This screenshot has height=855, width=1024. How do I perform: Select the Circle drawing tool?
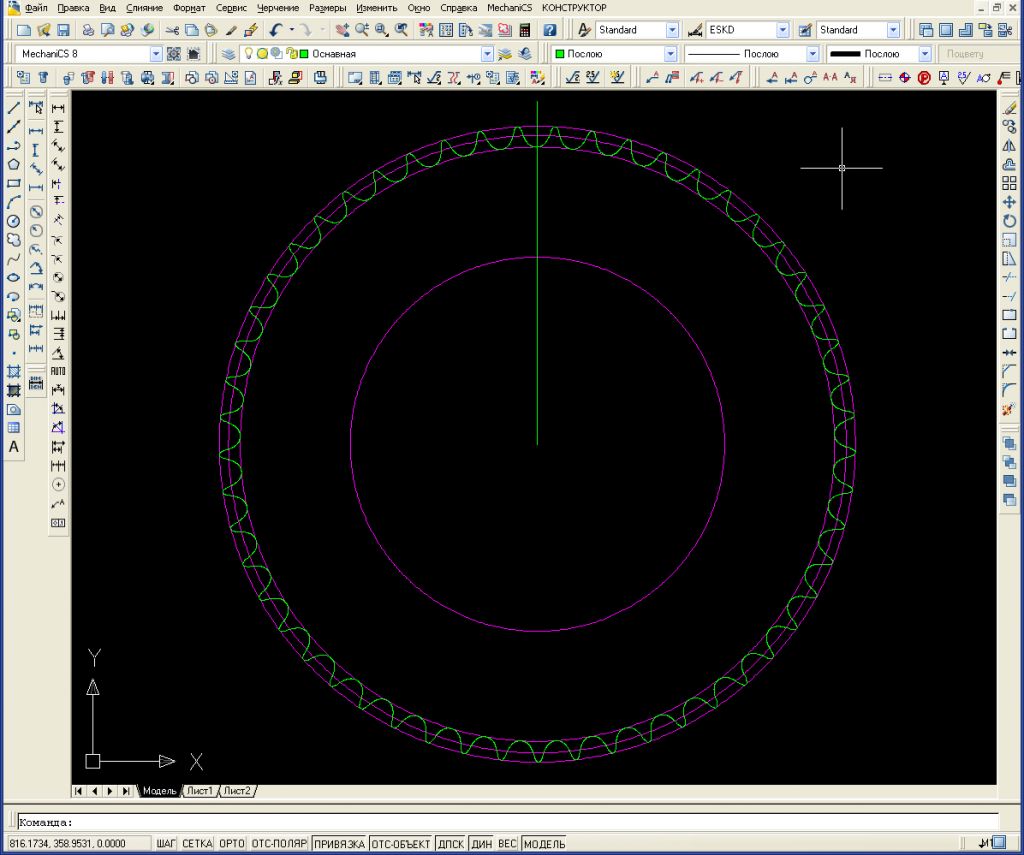coord(14,221)
